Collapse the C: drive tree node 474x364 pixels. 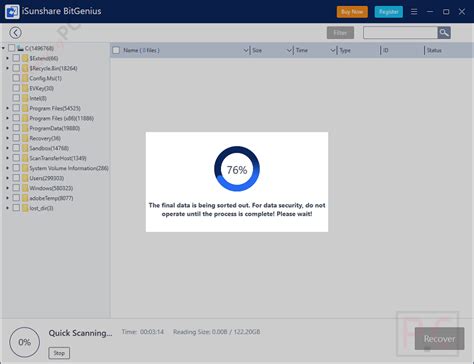[x=3, y=48]
